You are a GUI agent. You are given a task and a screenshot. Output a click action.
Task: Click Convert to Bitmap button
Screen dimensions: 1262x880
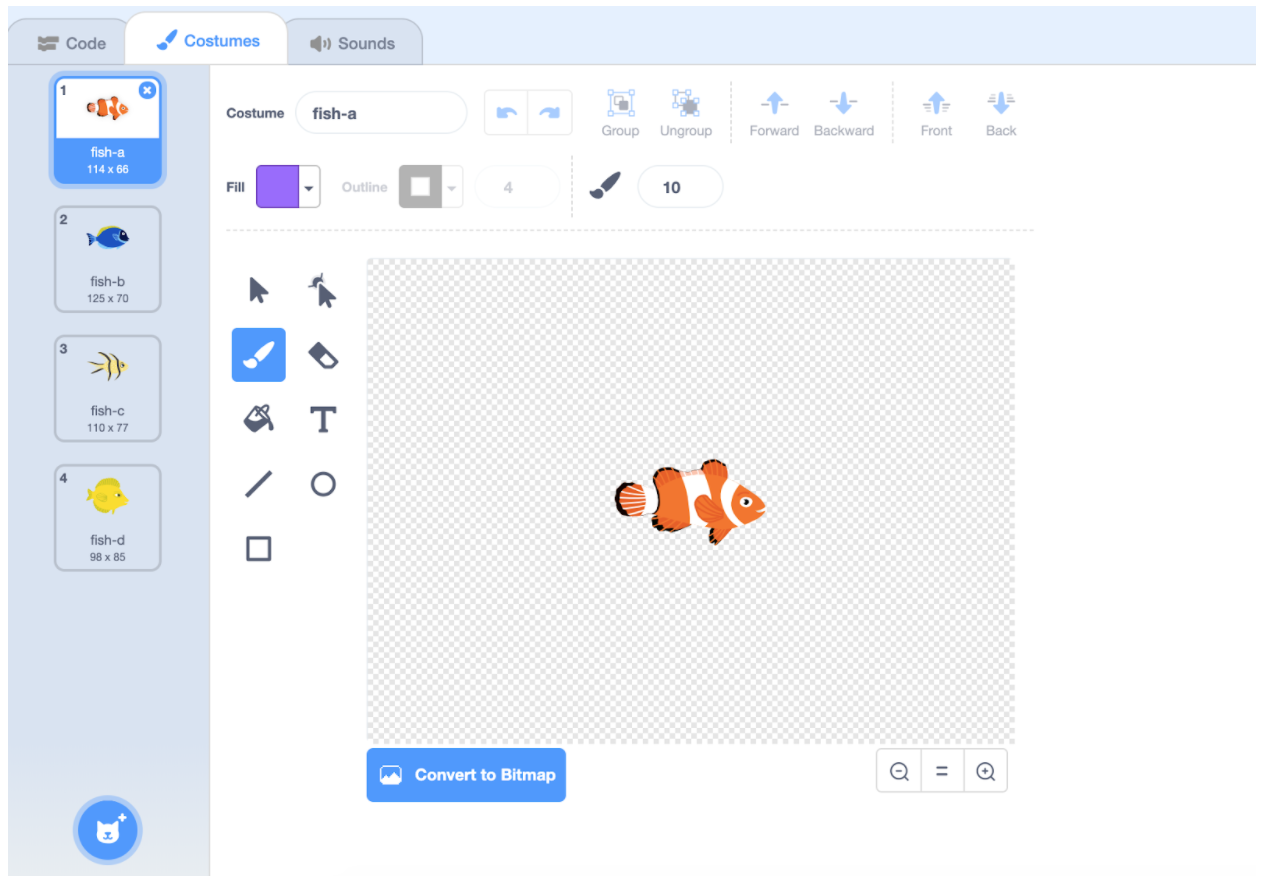[x=466, y=775]
